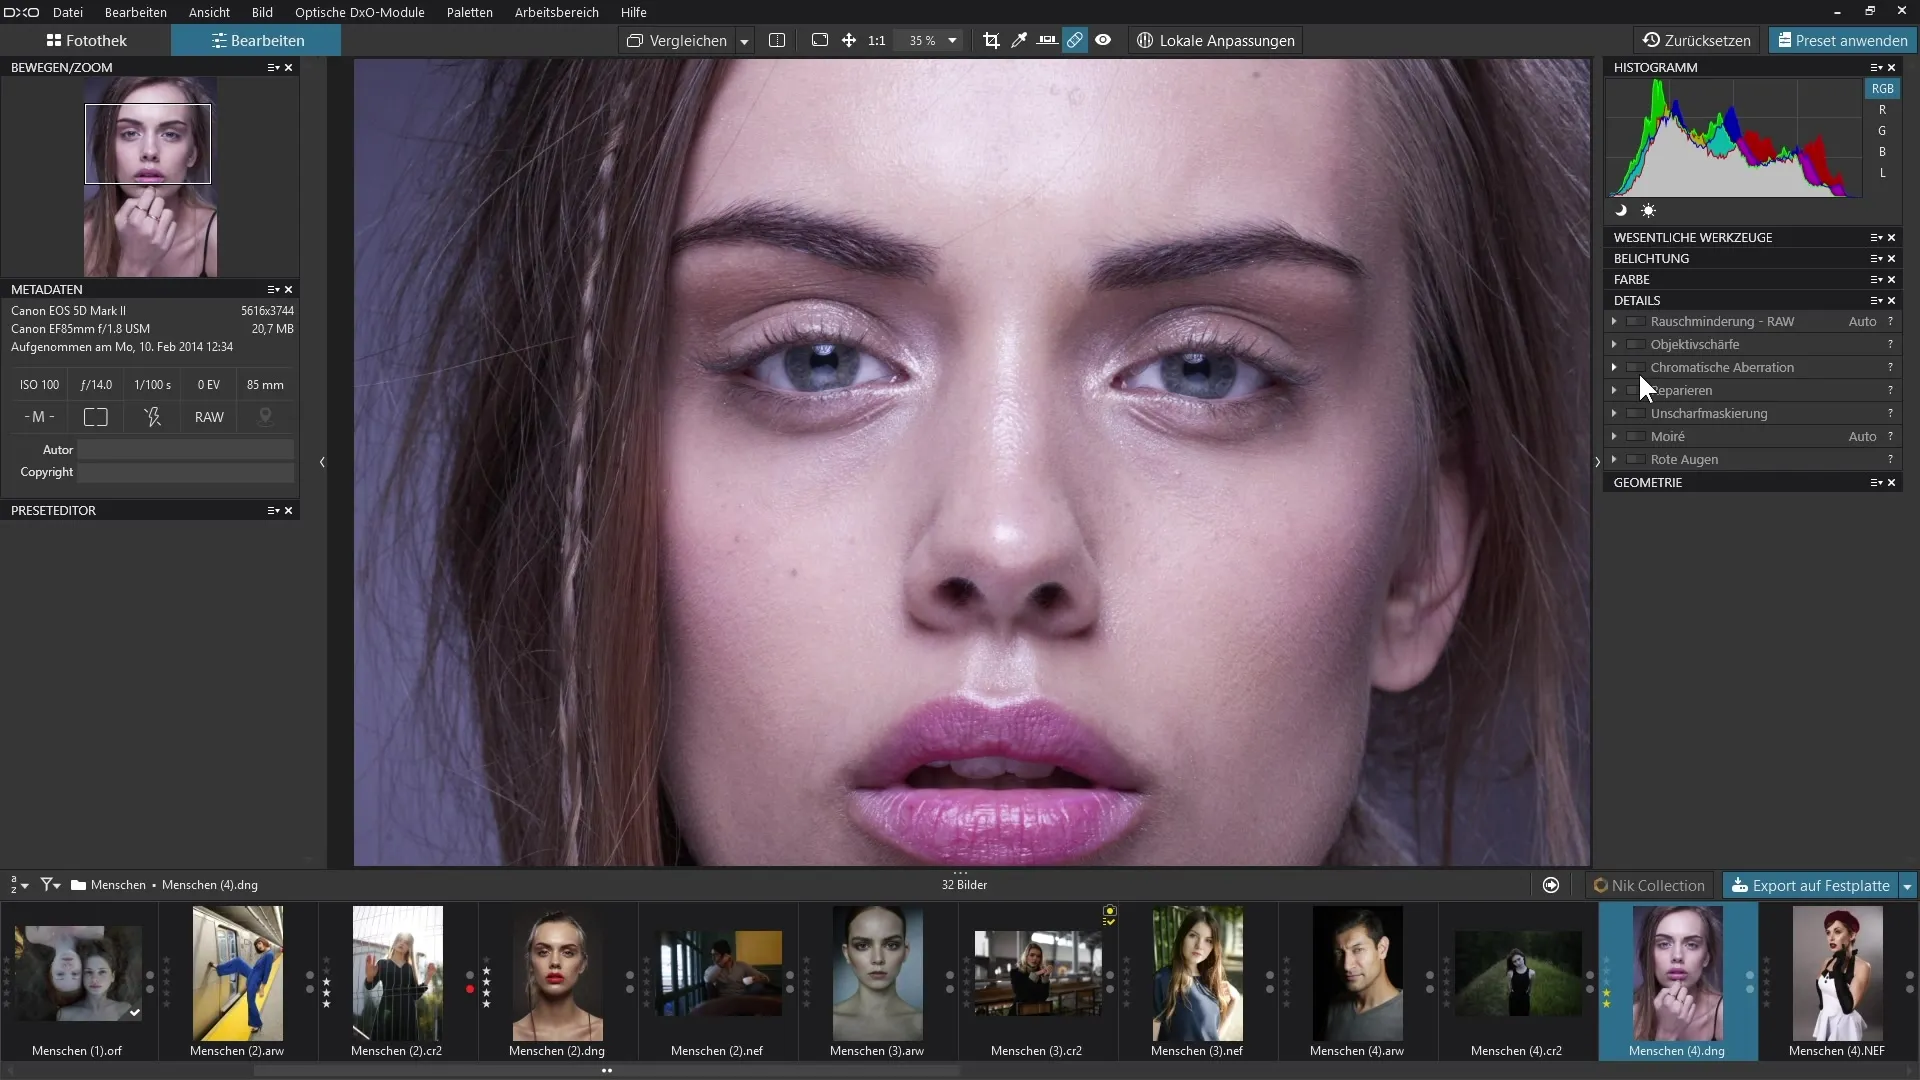The height and width of the screenshot is (1080, 1920).
Task: Open the sort order icon in filmstrip bar
Action: pos(19,885)
